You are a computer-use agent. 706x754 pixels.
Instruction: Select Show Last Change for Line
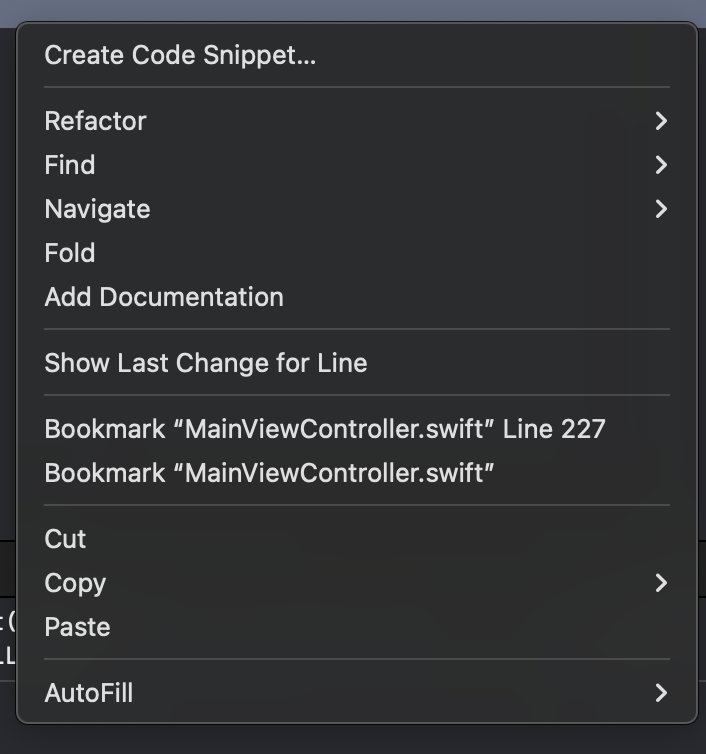point(206,363)
